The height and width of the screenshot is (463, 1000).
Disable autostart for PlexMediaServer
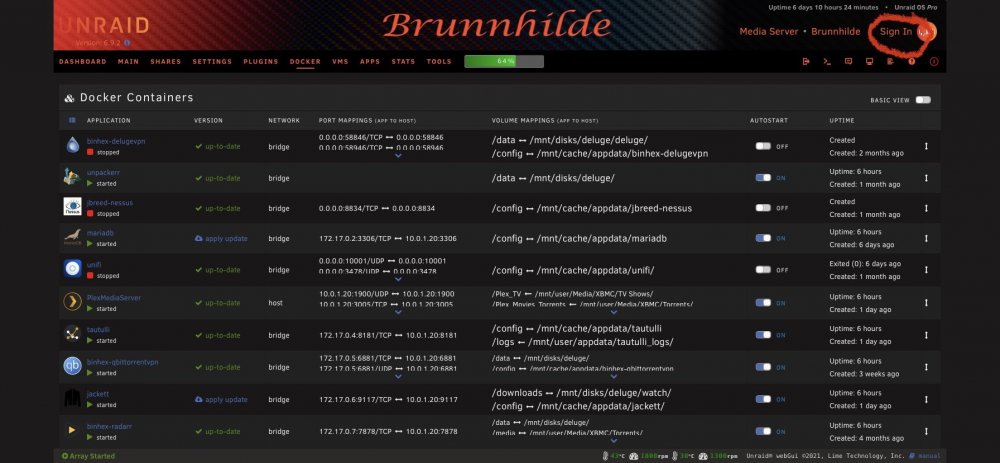(763, 303)
